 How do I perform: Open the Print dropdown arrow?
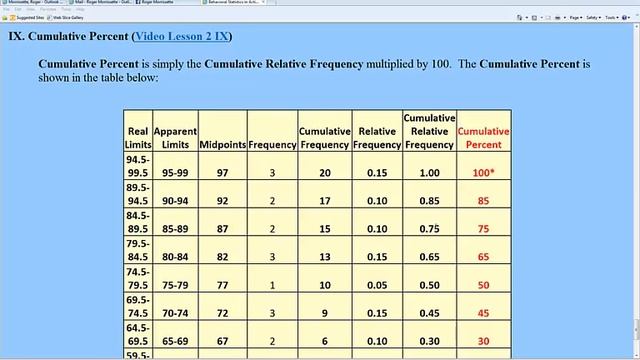point(565,18)
